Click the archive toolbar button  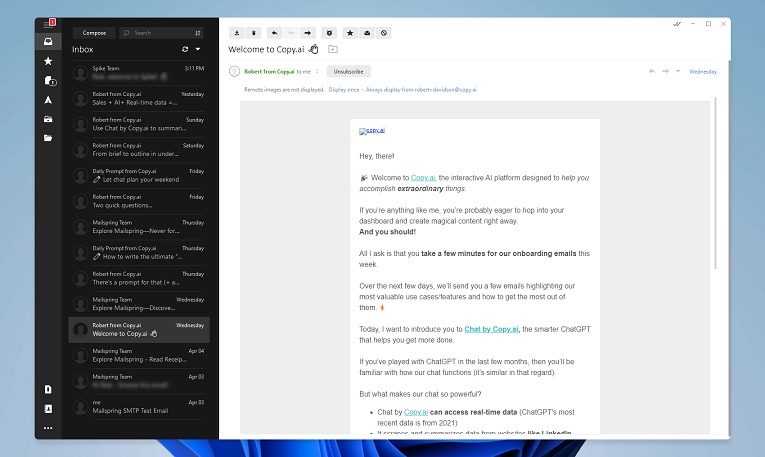(x=237, y=33)
